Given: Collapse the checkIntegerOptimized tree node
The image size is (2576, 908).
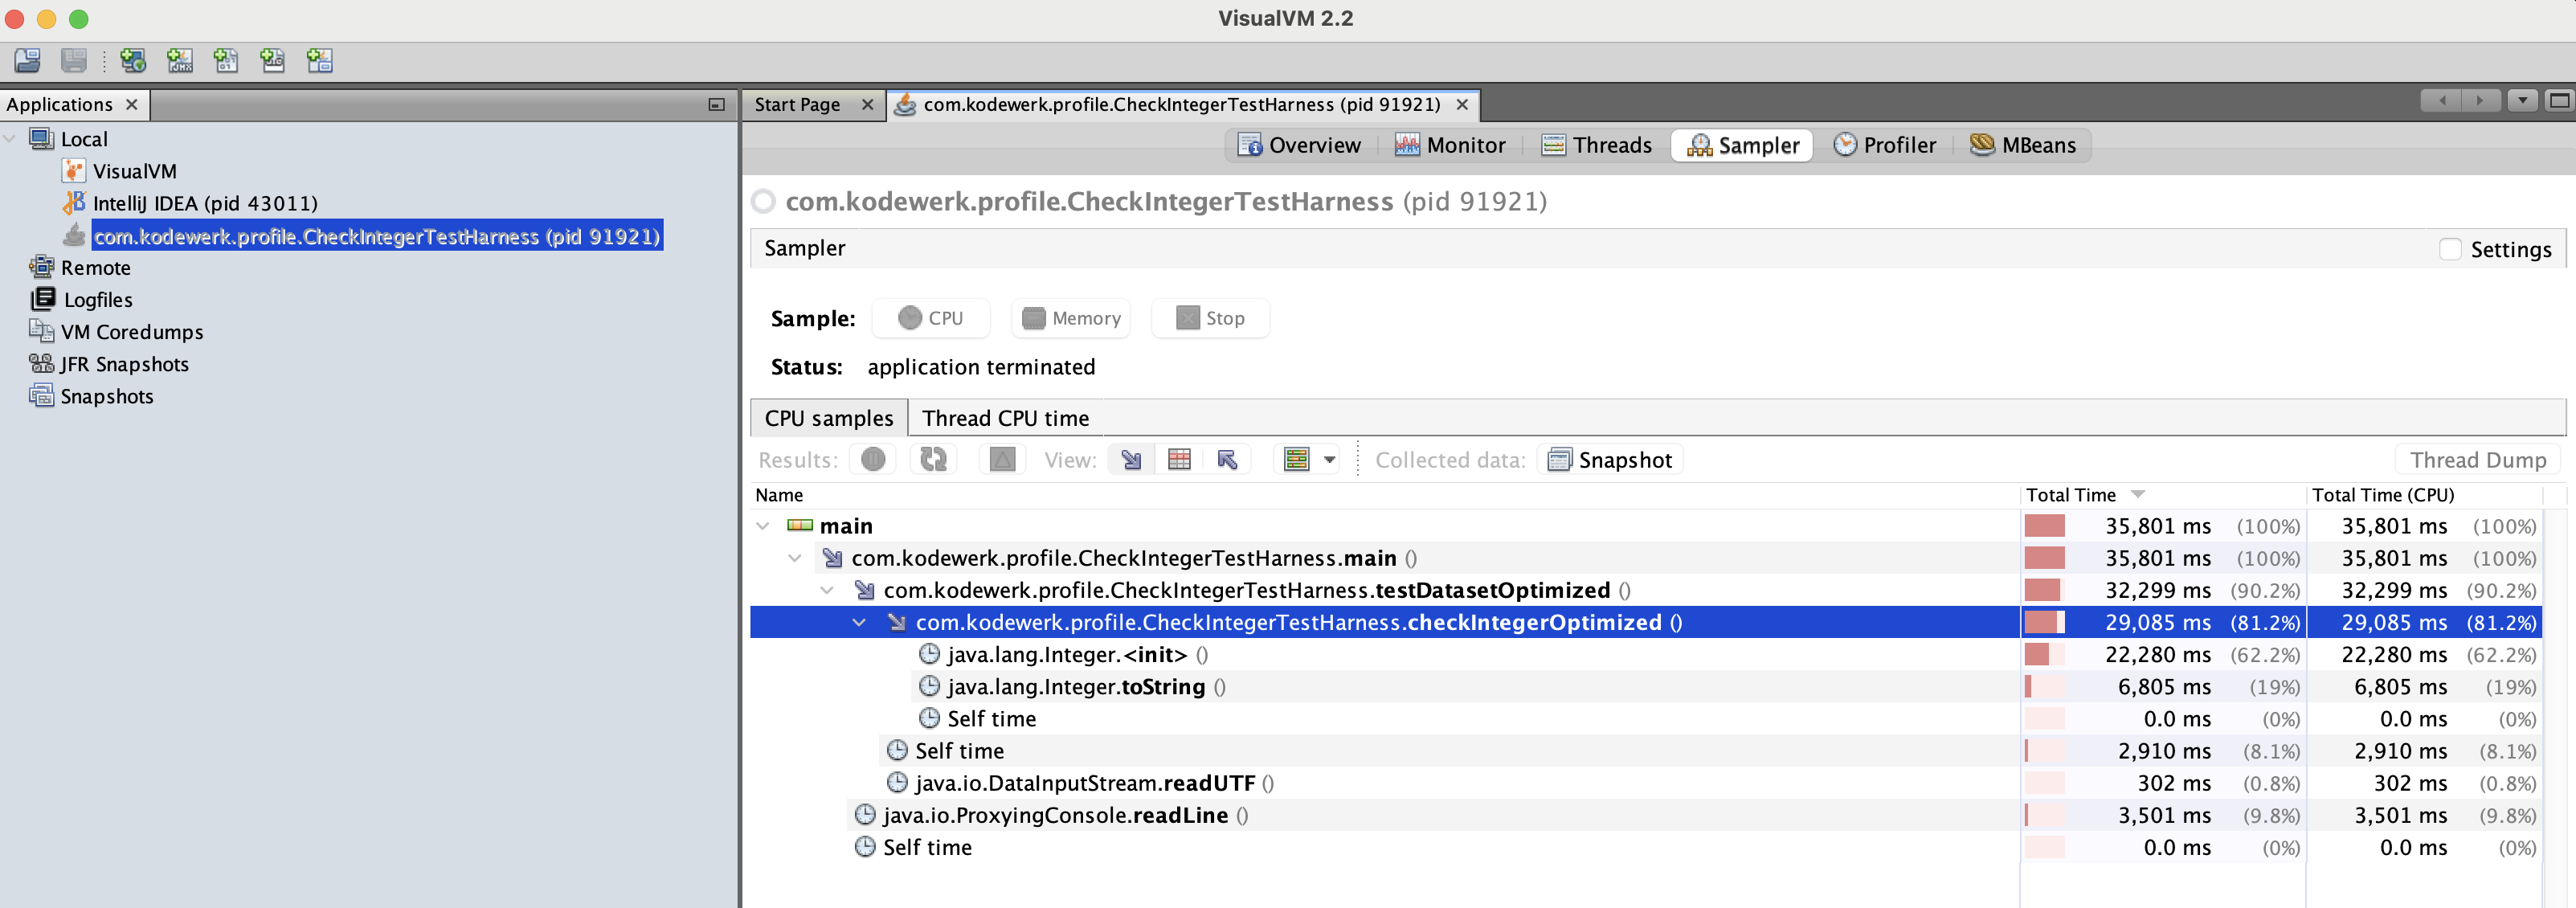Looking at the screenshot, I should click(859, 622).
